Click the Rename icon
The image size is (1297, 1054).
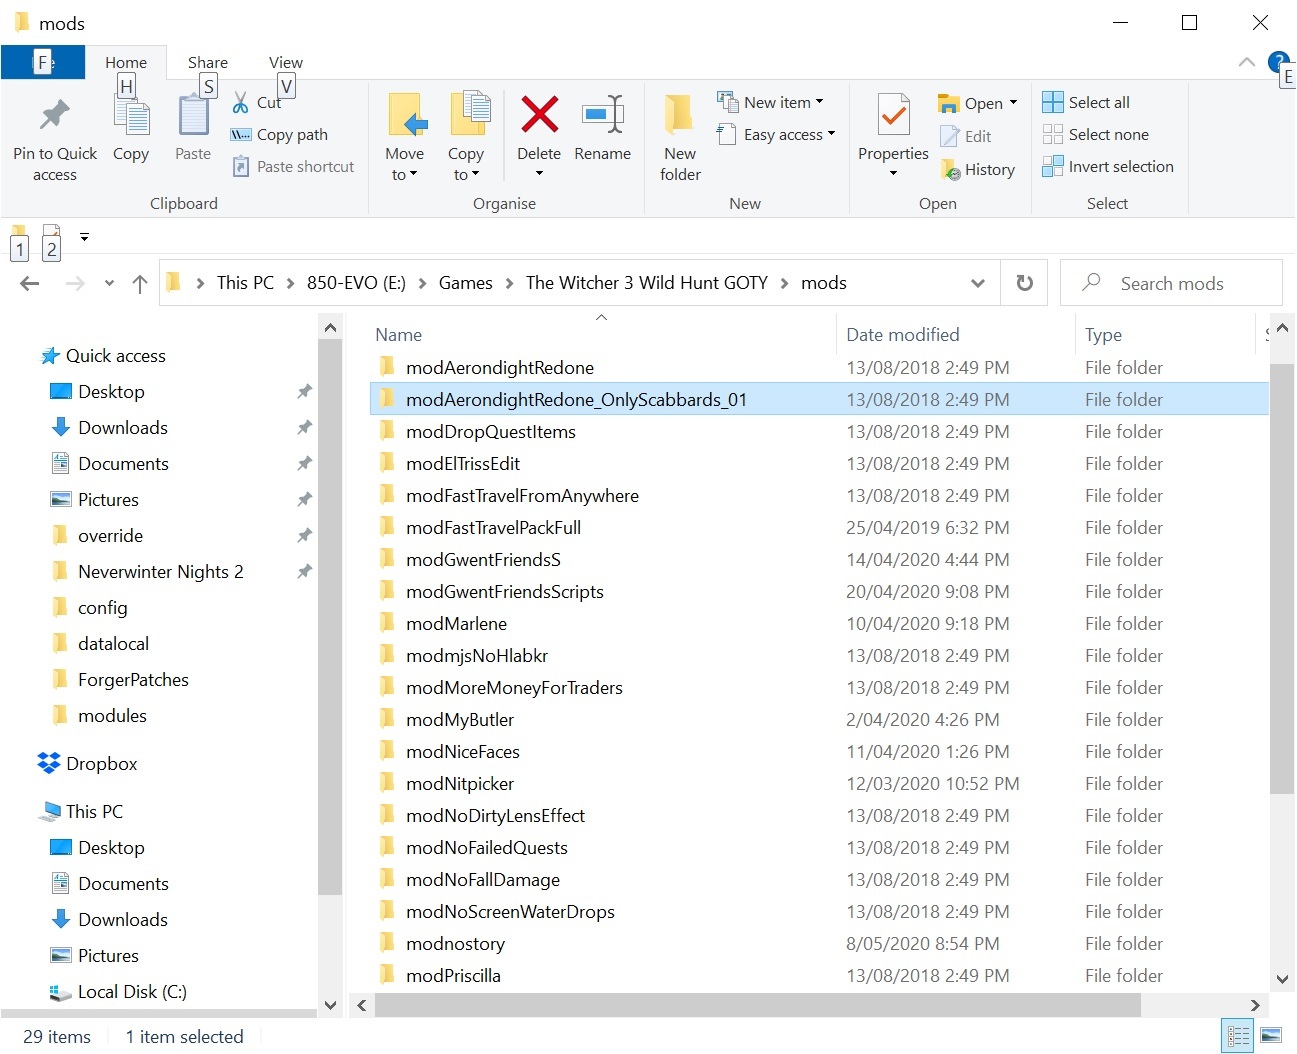point(603,114)
